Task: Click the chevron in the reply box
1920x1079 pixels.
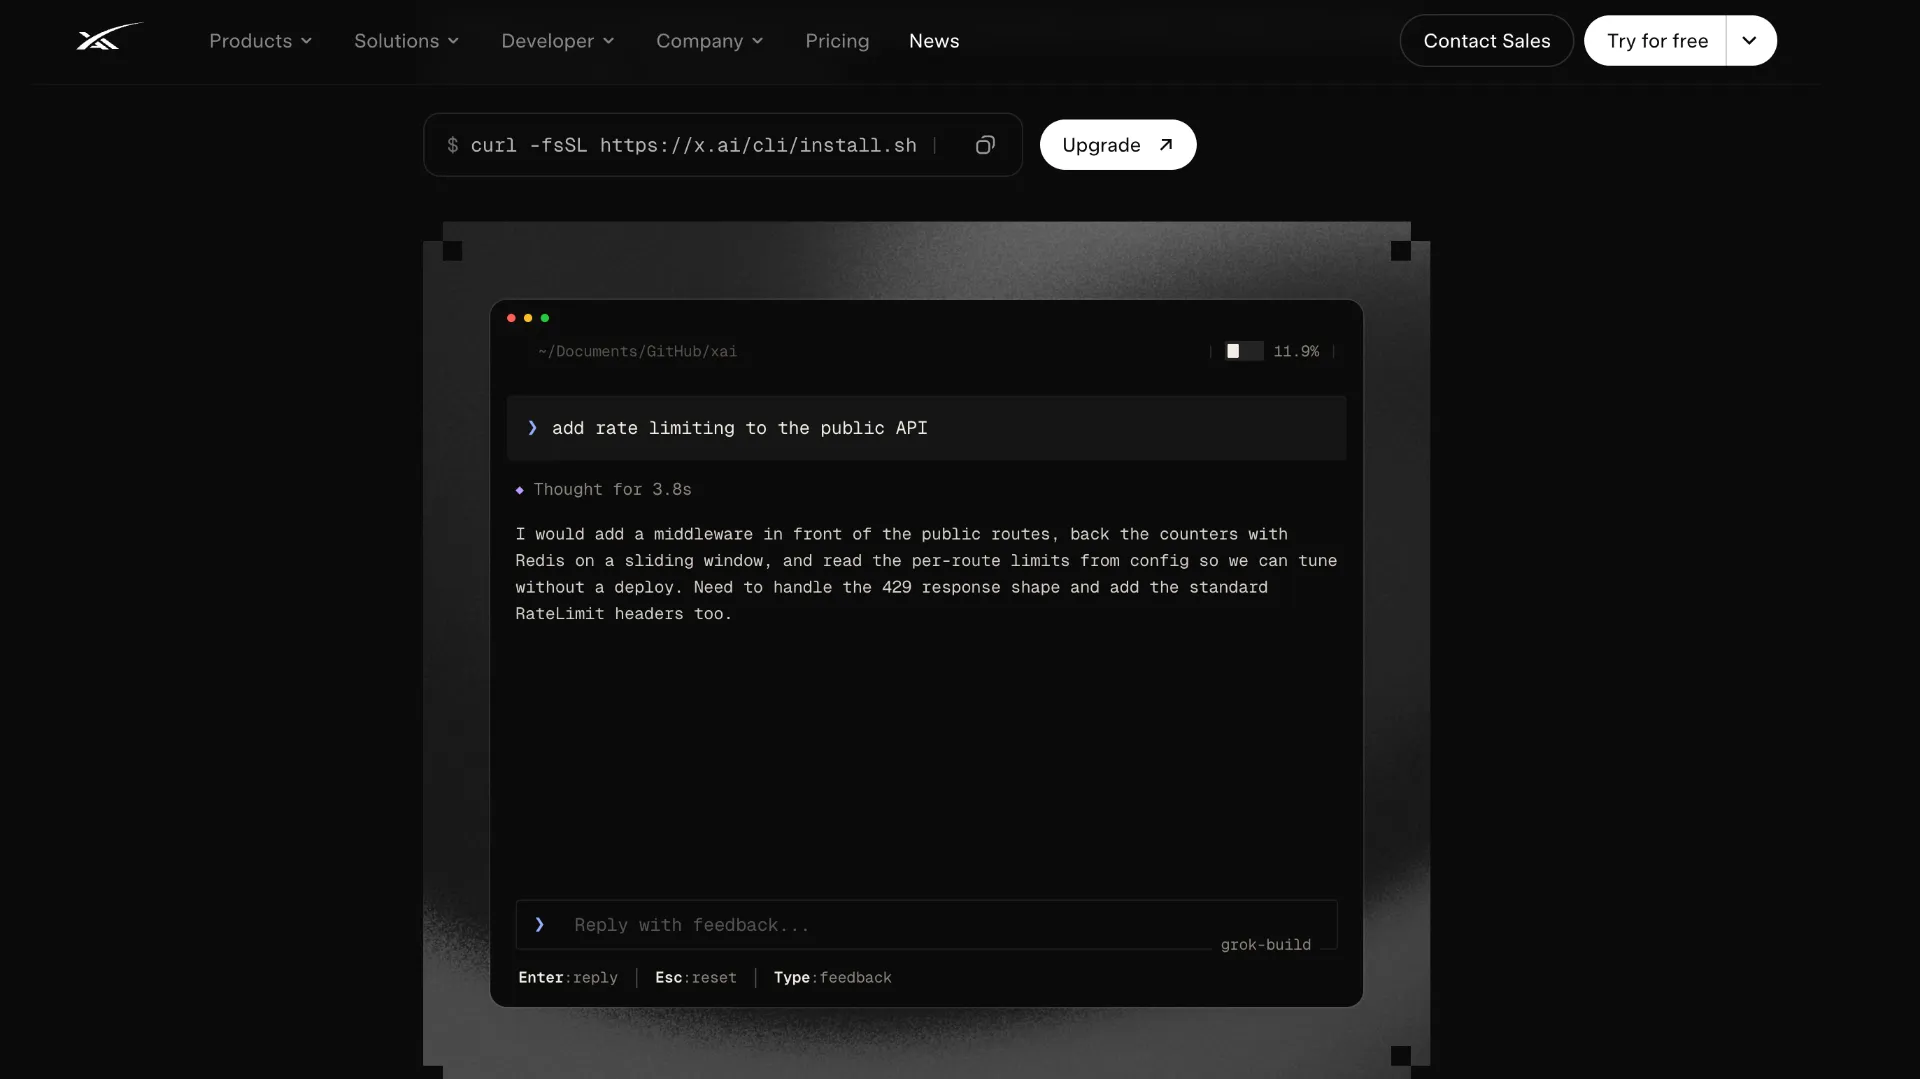Action: 540,925
